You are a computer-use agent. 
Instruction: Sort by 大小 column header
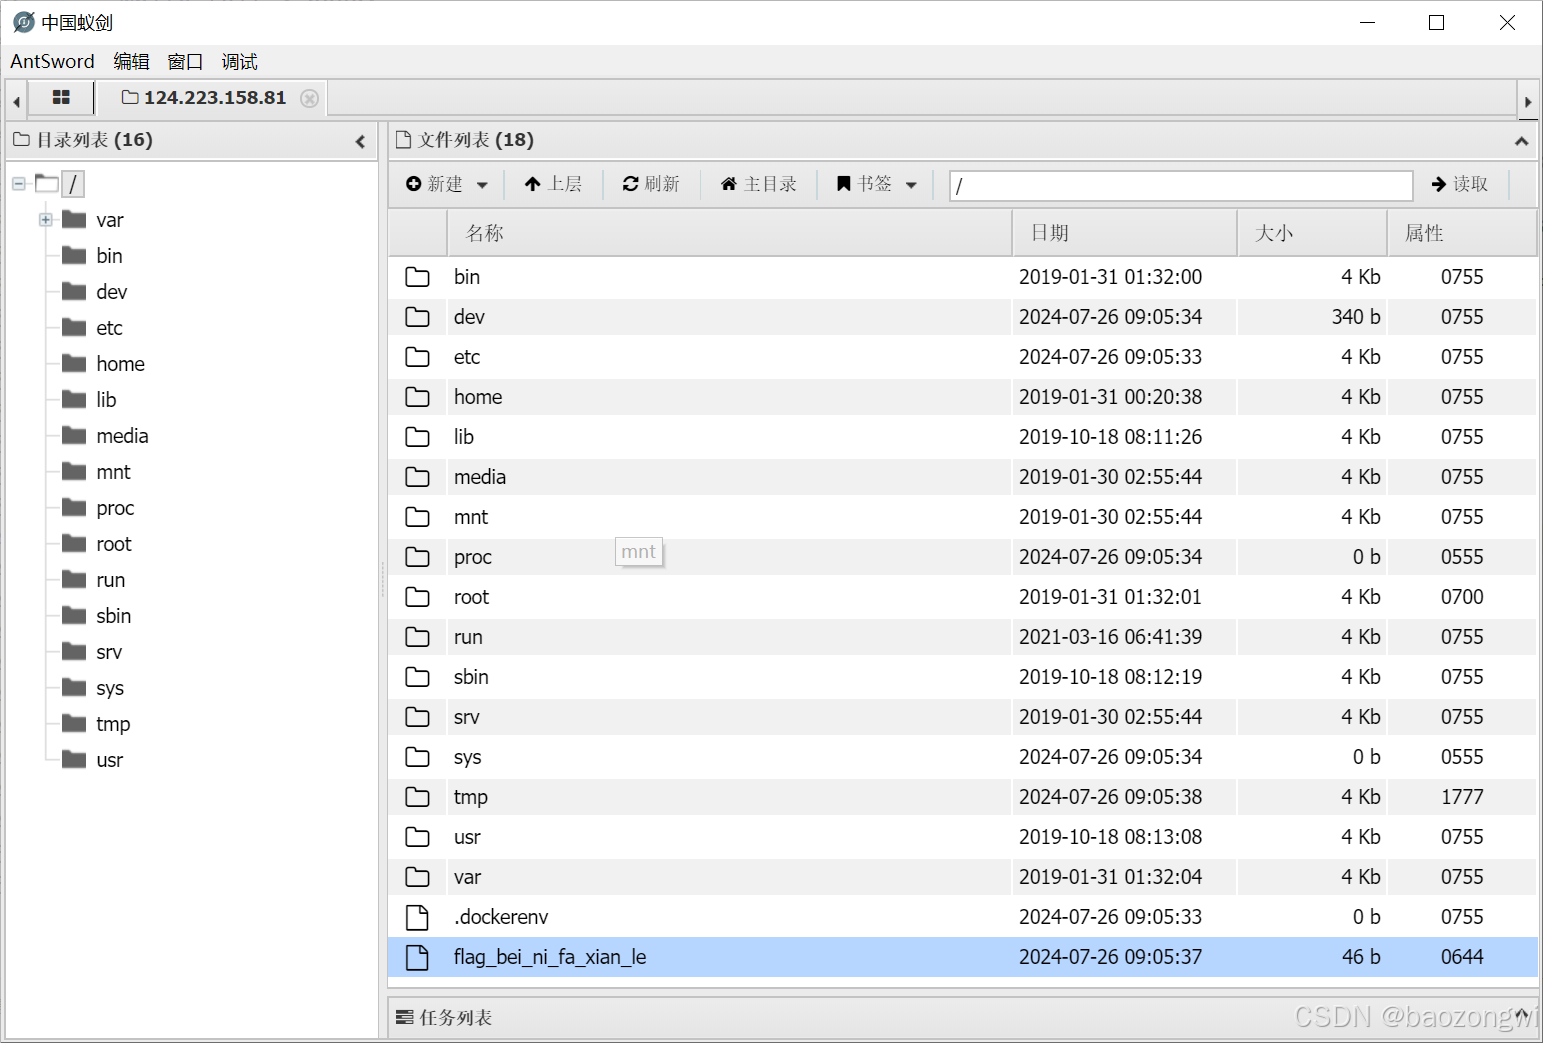click(1312, 233)
